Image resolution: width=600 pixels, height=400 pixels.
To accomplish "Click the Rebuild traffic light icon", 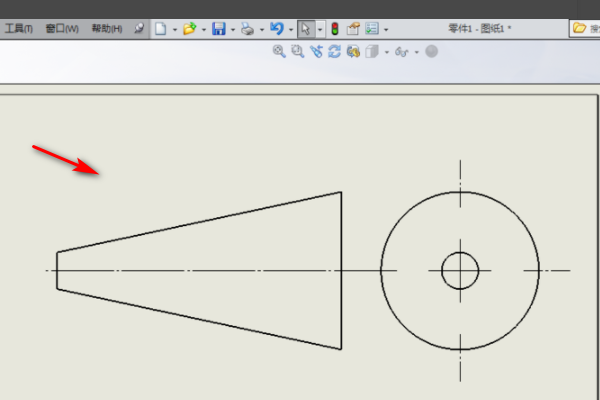I will [334, 29].
